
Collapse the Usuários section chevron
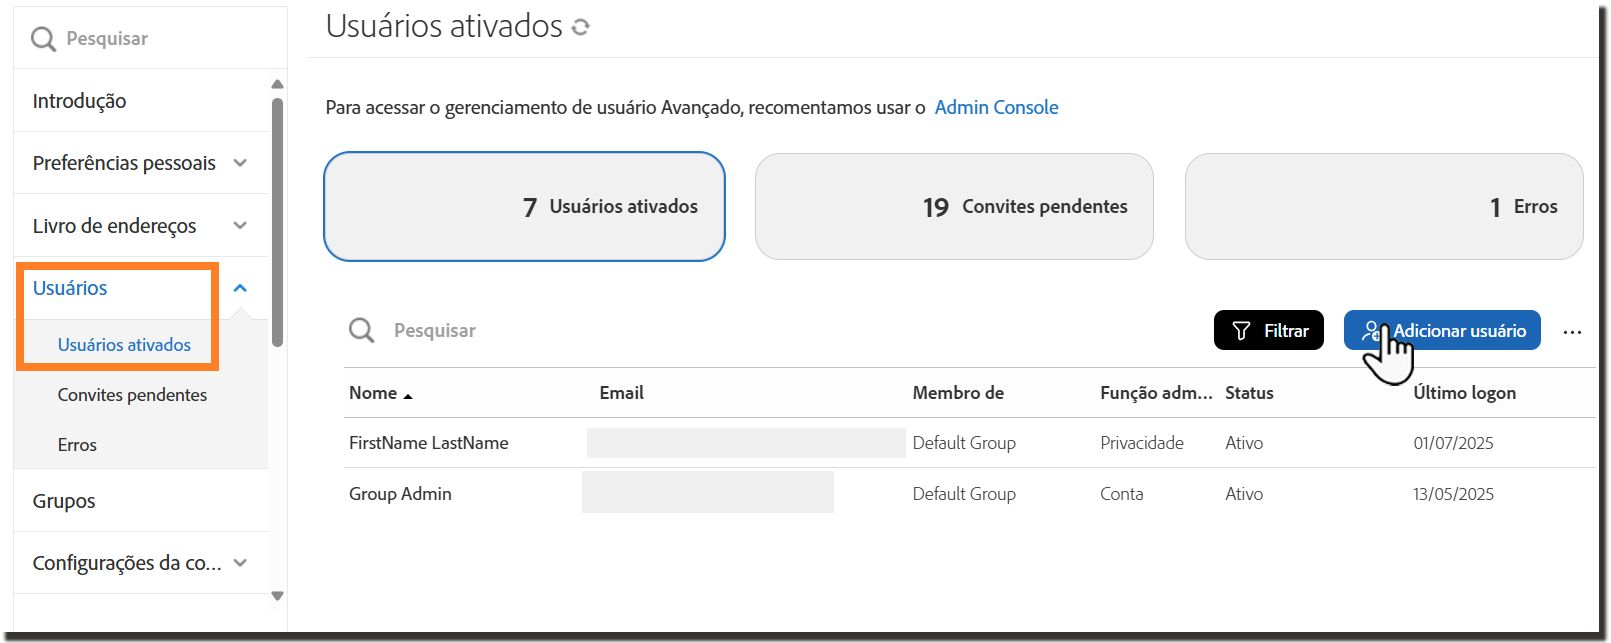[x=240, y=288]
